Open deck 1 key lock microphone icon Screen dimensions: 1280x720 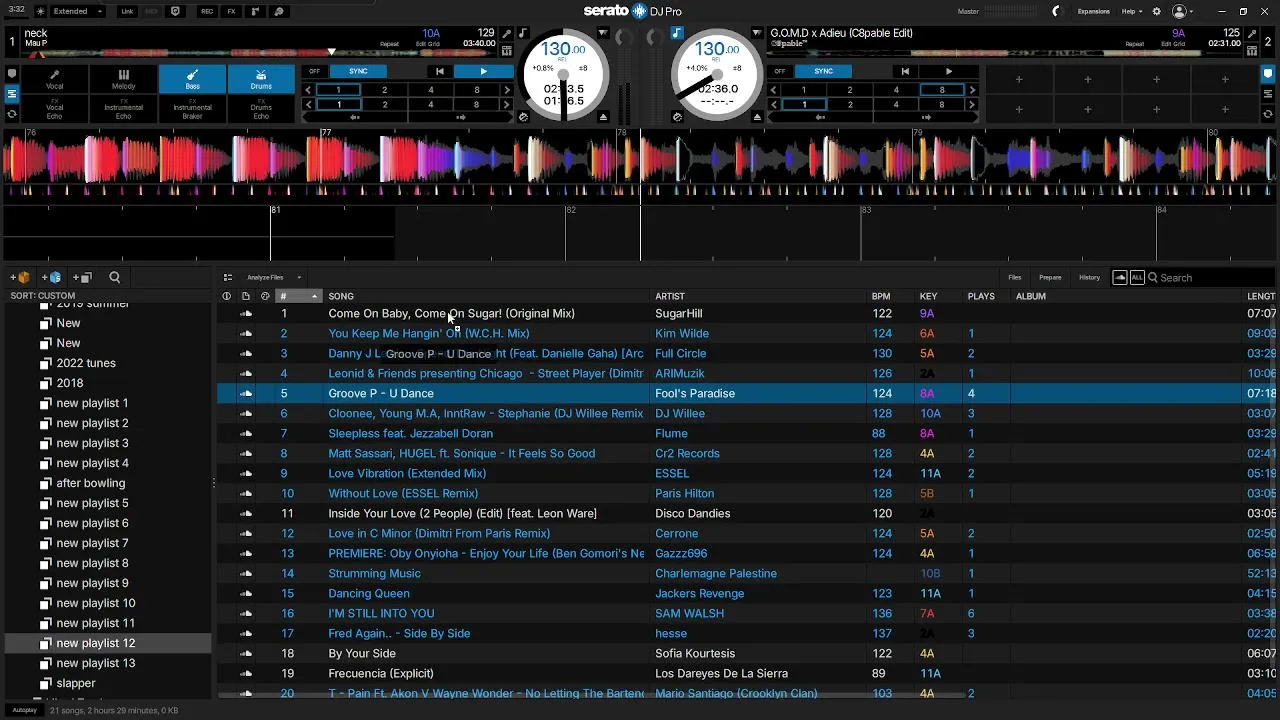click(508, 34)
